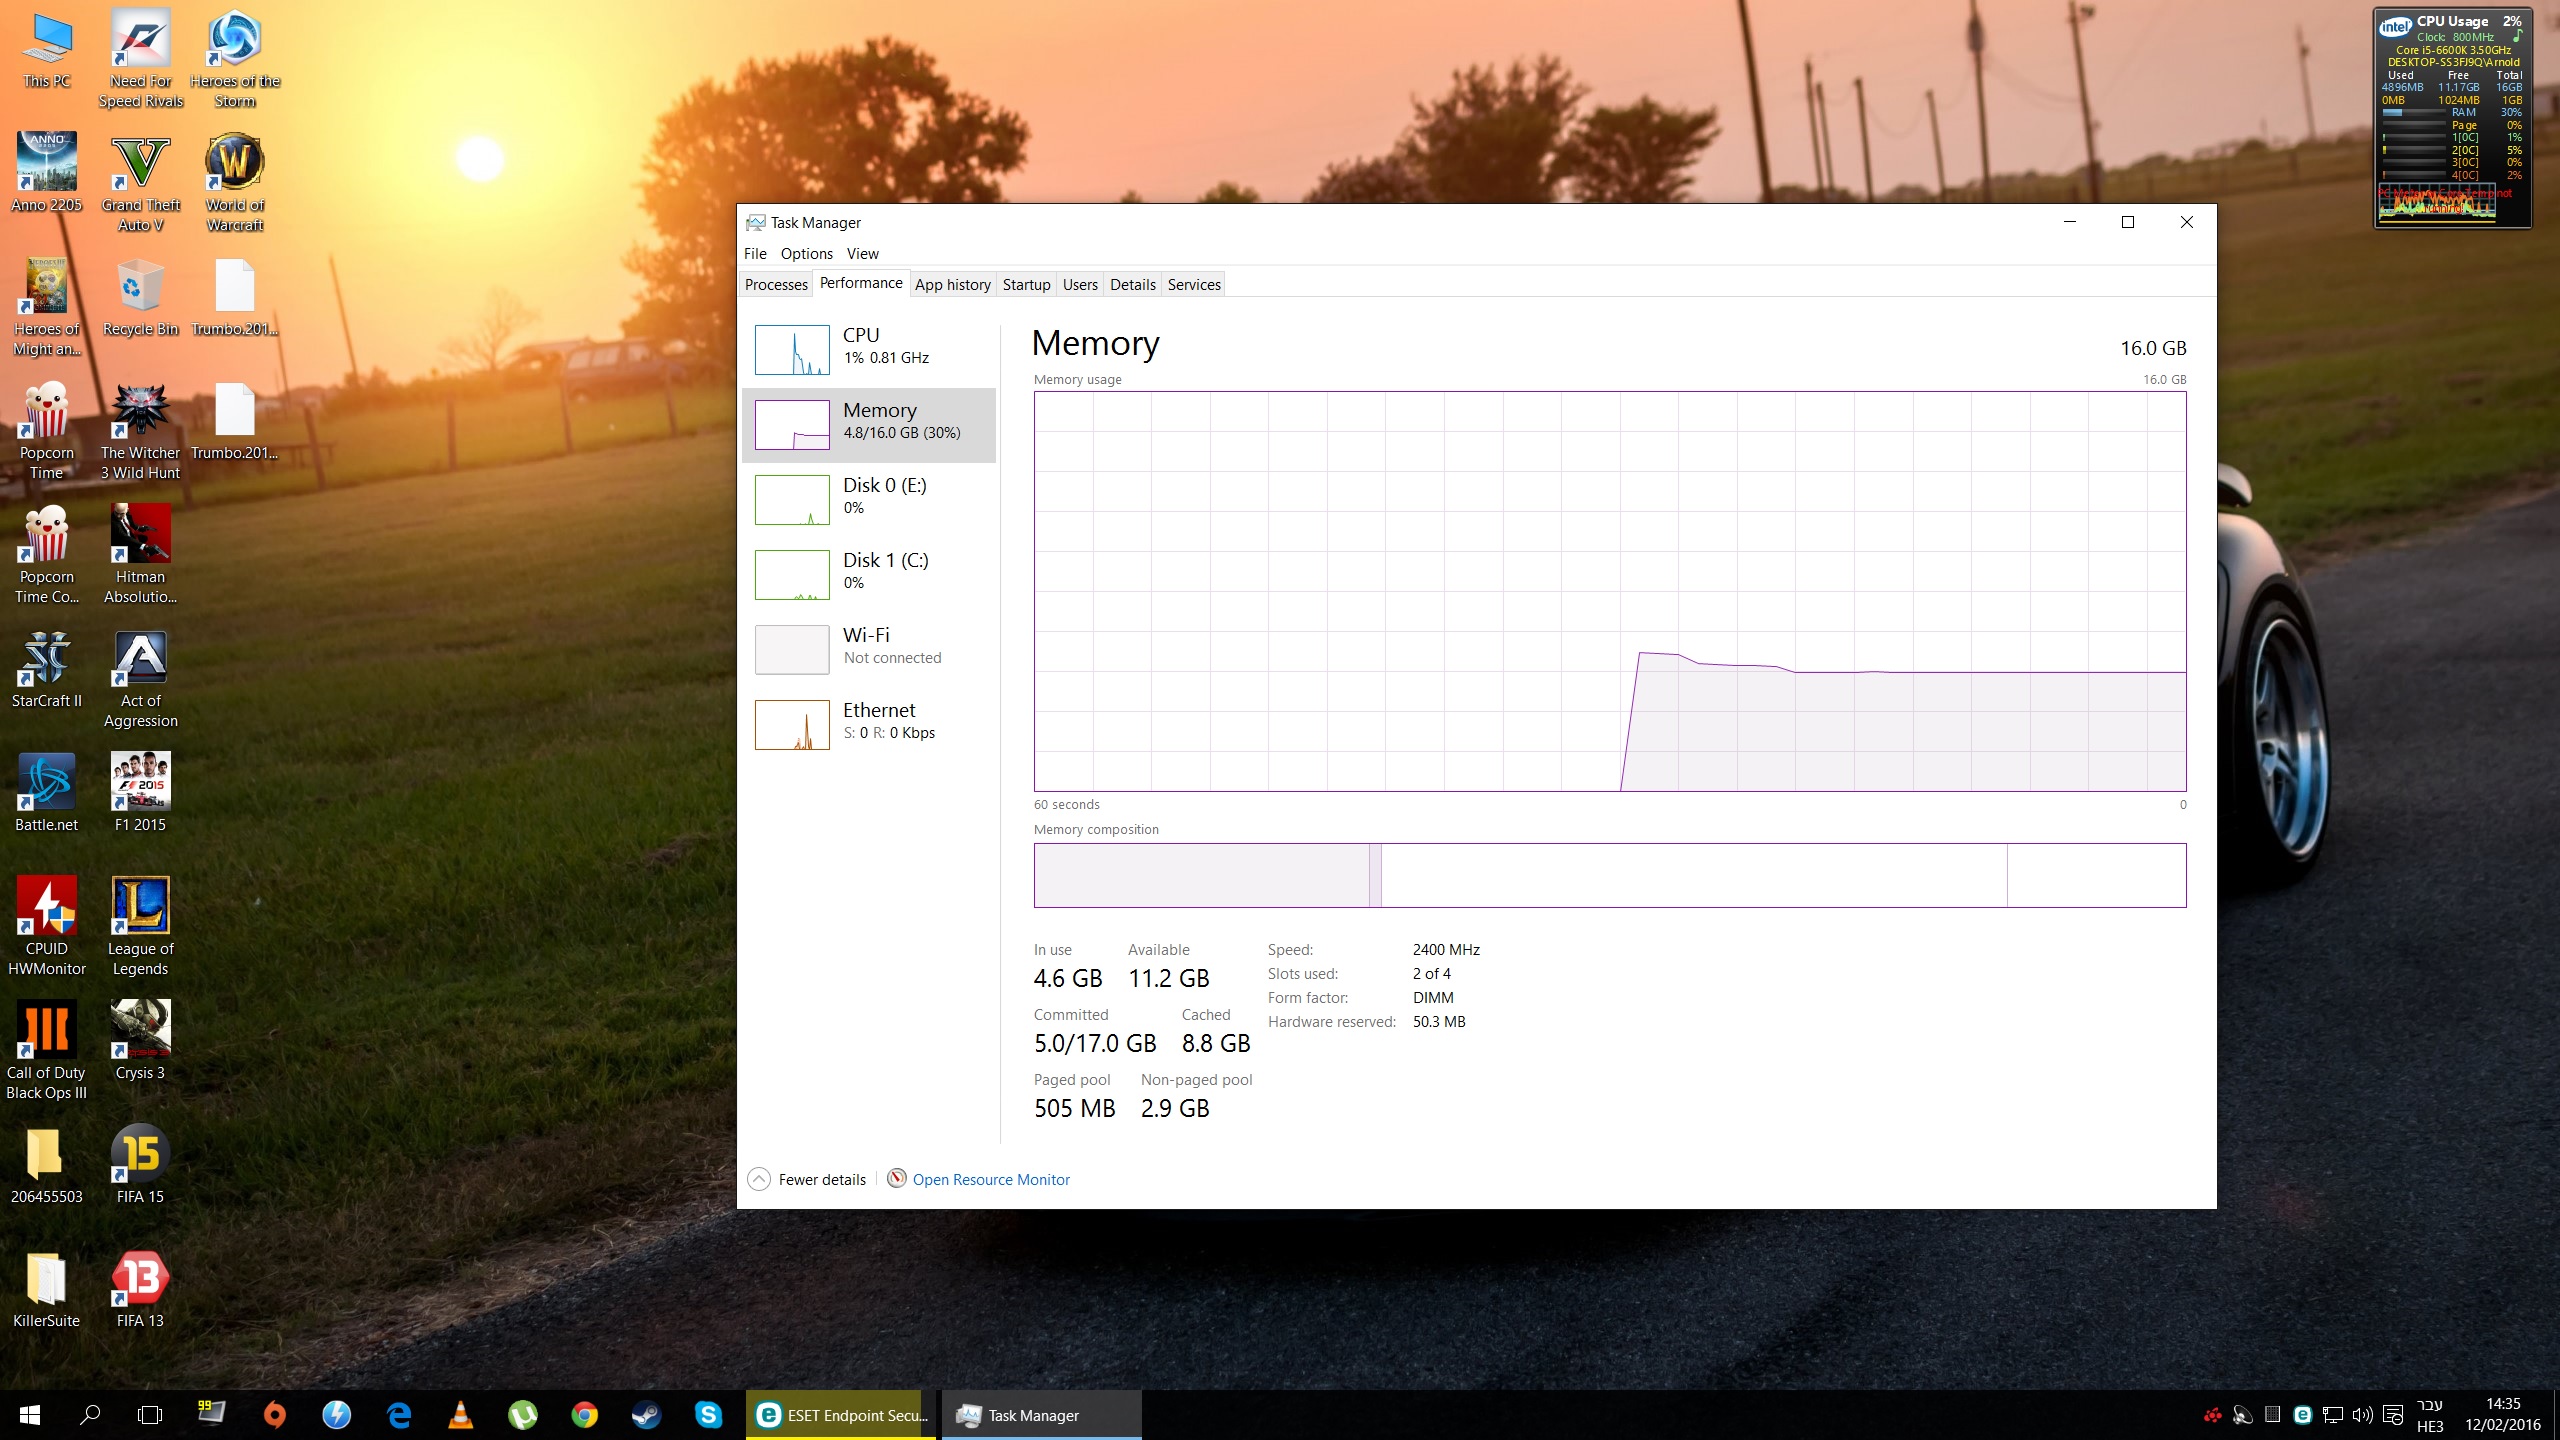Select Act of Aggression shortcut

click(x=140, y=681)
